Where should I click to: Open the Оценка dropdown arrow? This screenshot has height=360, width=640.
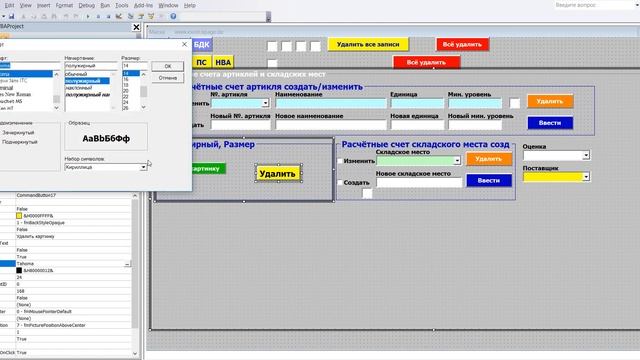pos(586,155)
